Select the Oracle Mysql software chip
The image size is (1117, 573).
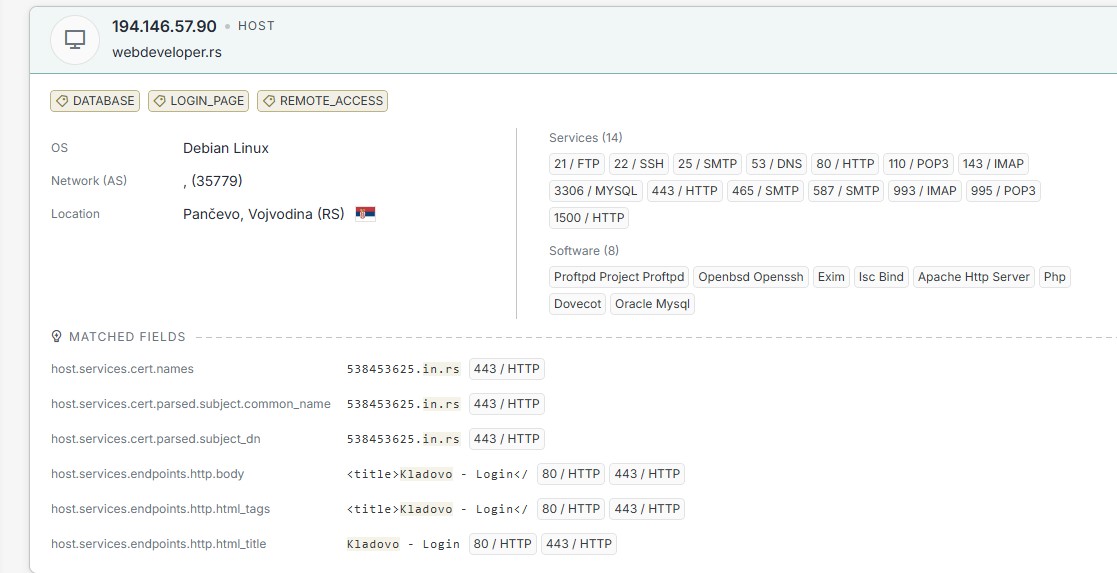pyautogui.click(x=653, y=304)
